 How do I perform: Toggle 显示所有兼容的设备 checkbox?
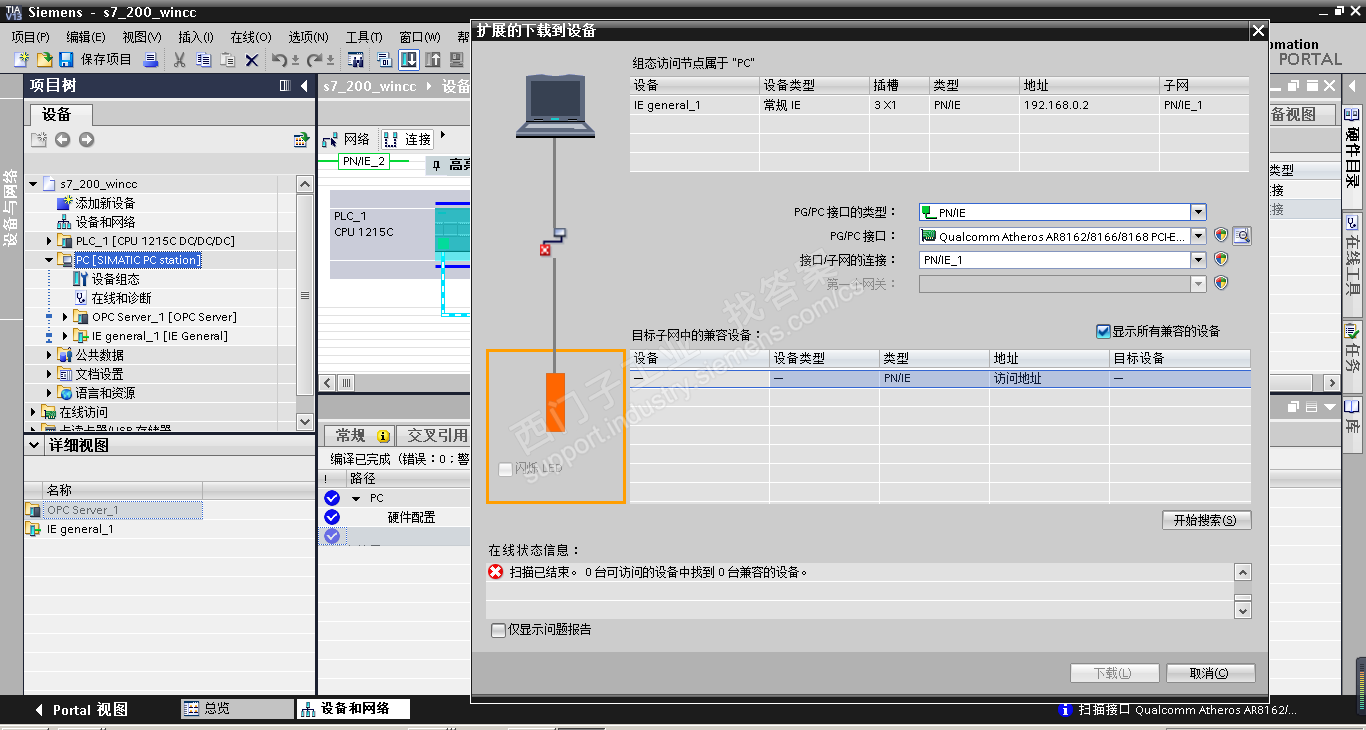(1103, 331)
